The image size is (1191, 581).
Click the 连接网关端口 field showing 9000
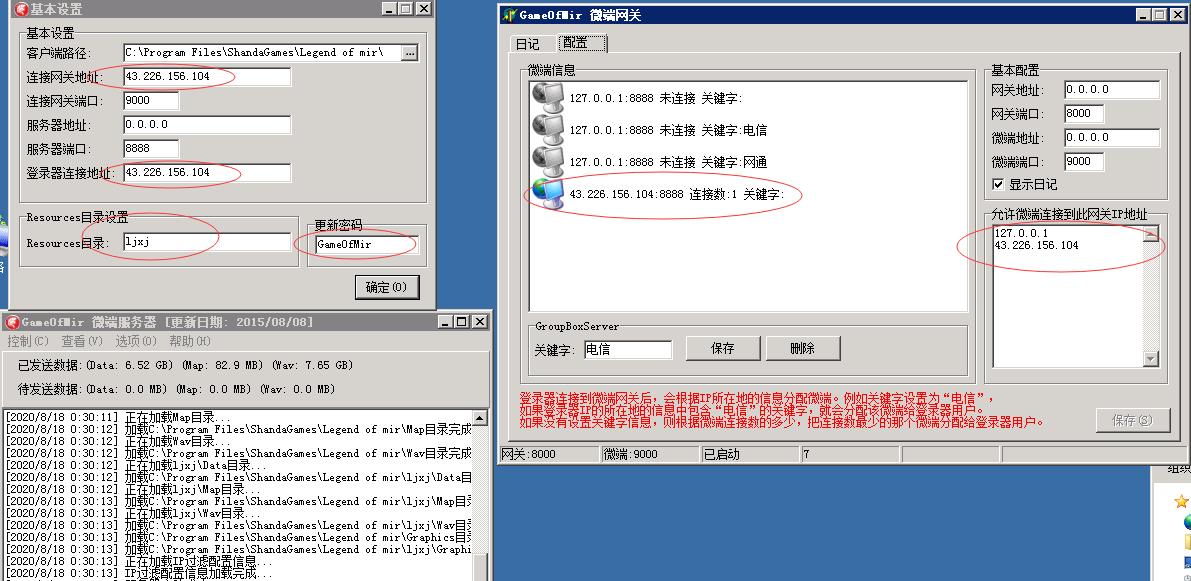151,100
